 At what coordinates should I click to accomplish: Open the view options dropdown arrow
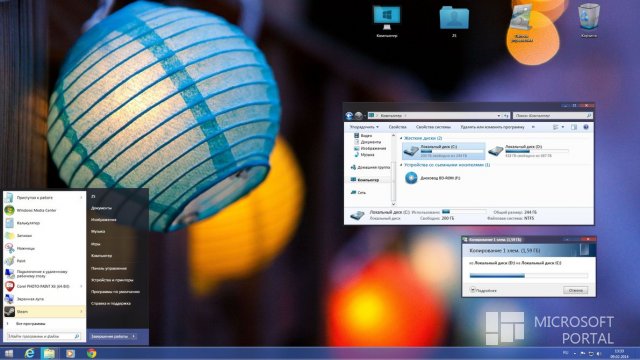[563, 127]
